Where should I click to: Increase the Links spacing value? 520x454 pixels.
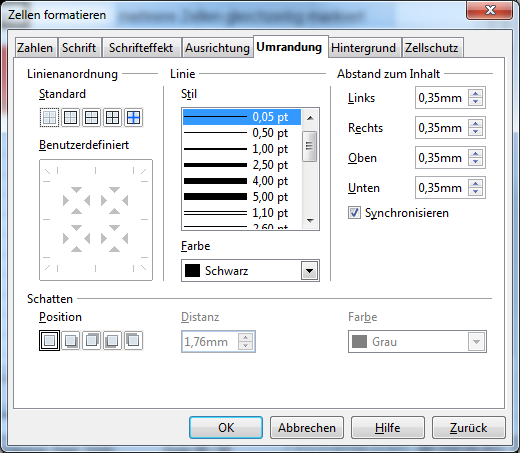tap(476, 94)
